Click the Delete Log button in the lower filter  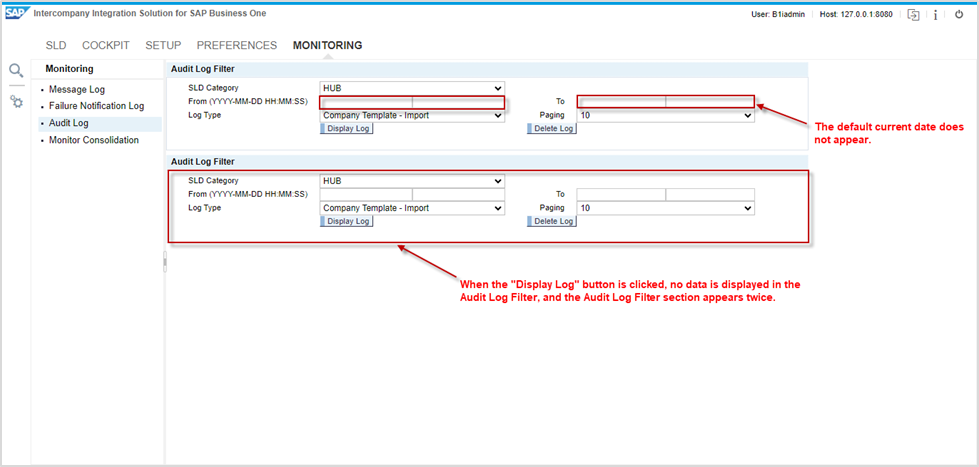click(x=552, y=221)
